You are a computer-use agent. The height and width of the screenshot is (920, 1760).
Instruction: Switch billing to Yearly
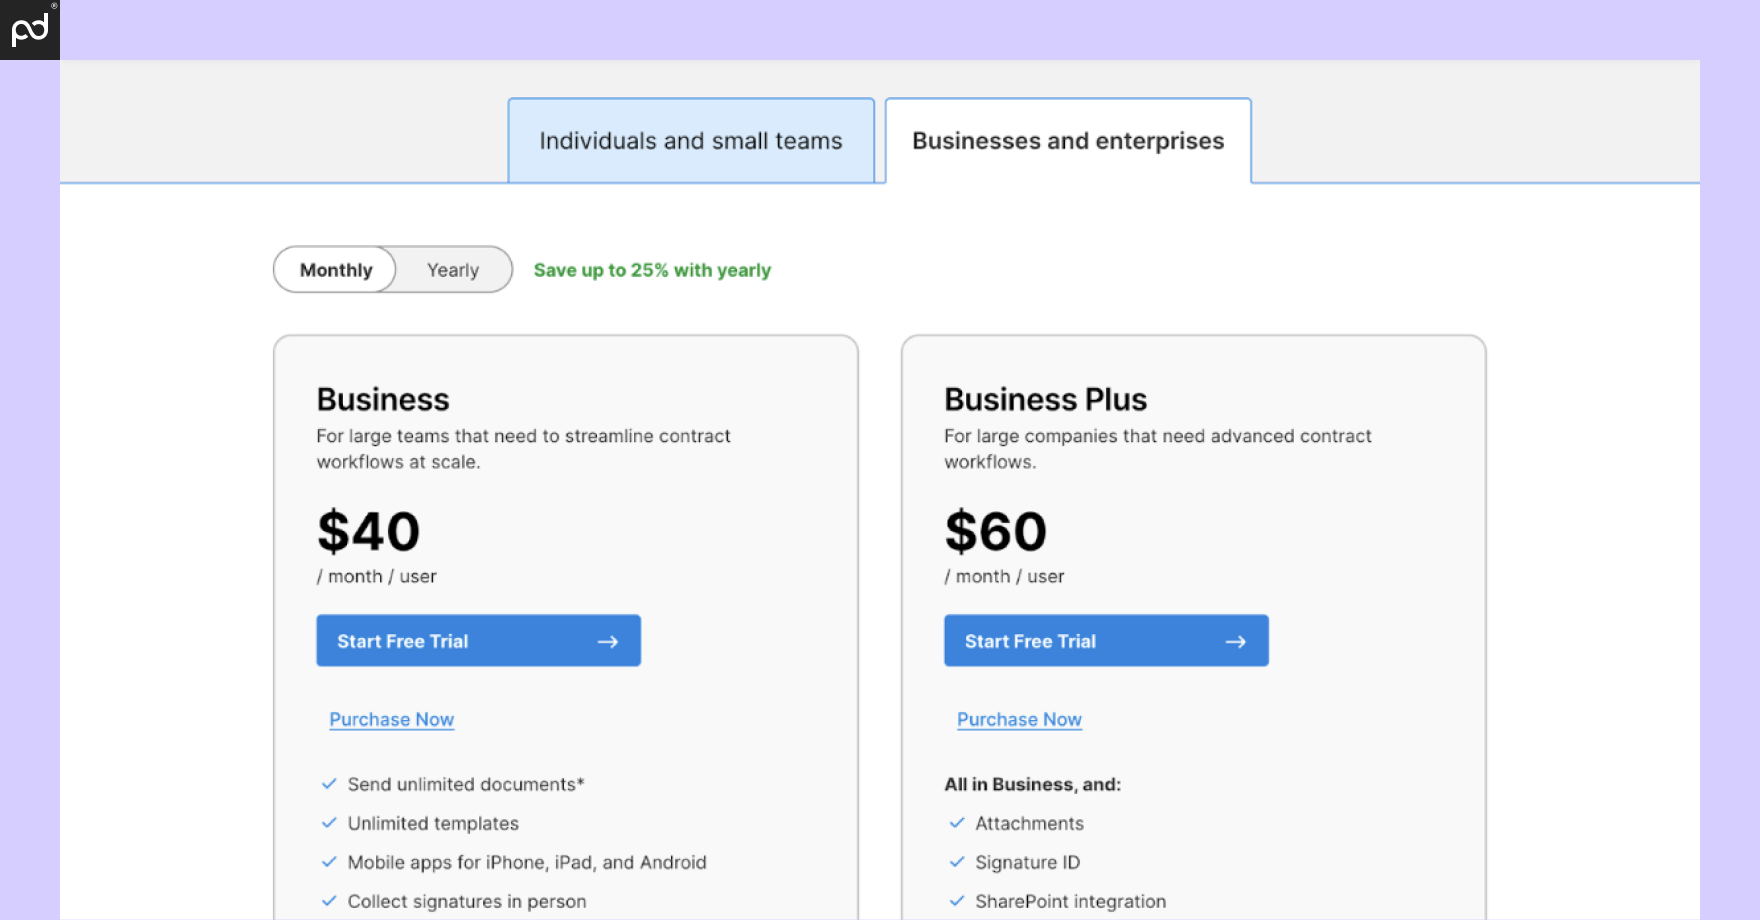(452, 269)
